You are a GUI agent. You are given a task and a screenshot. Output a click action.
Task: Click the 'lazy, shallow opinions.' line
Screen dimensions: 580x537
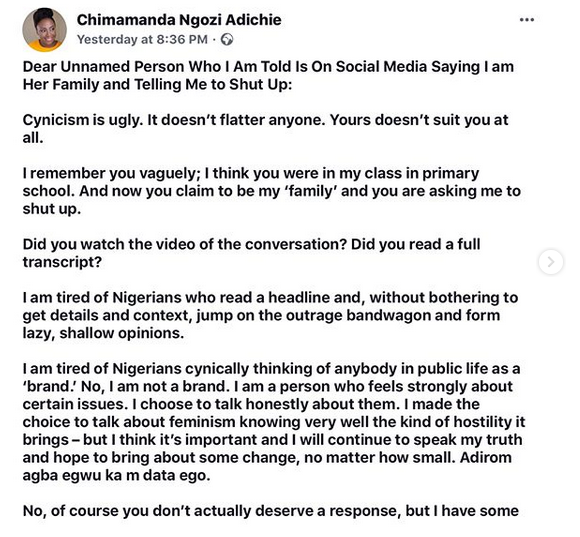coord(103,333)
